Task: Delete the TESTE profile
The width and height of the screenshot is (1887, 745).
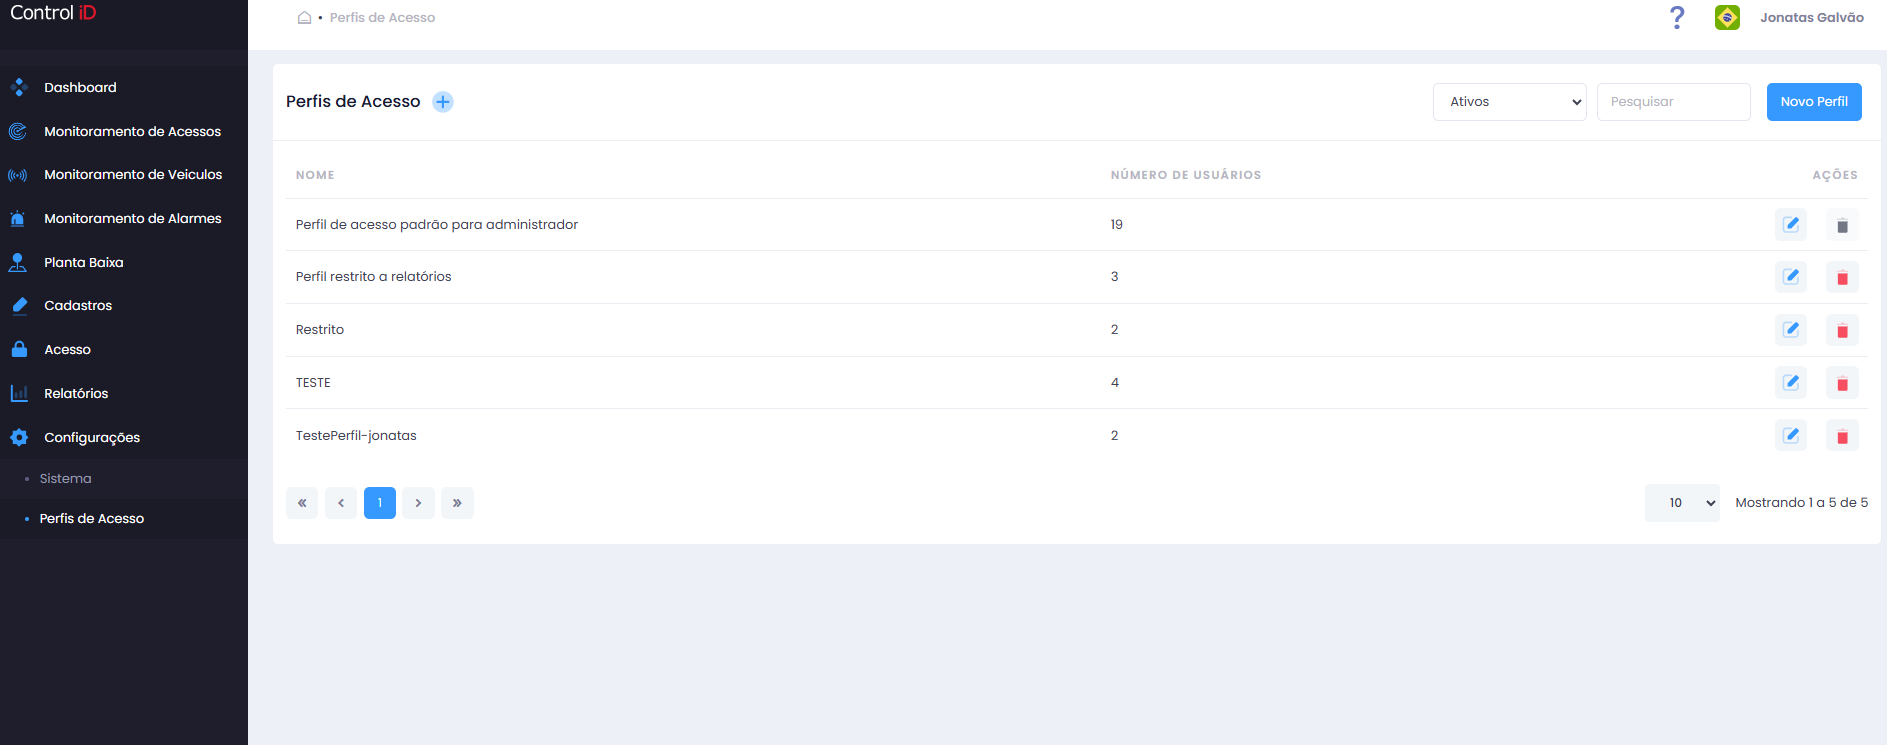Action: 1841,383
